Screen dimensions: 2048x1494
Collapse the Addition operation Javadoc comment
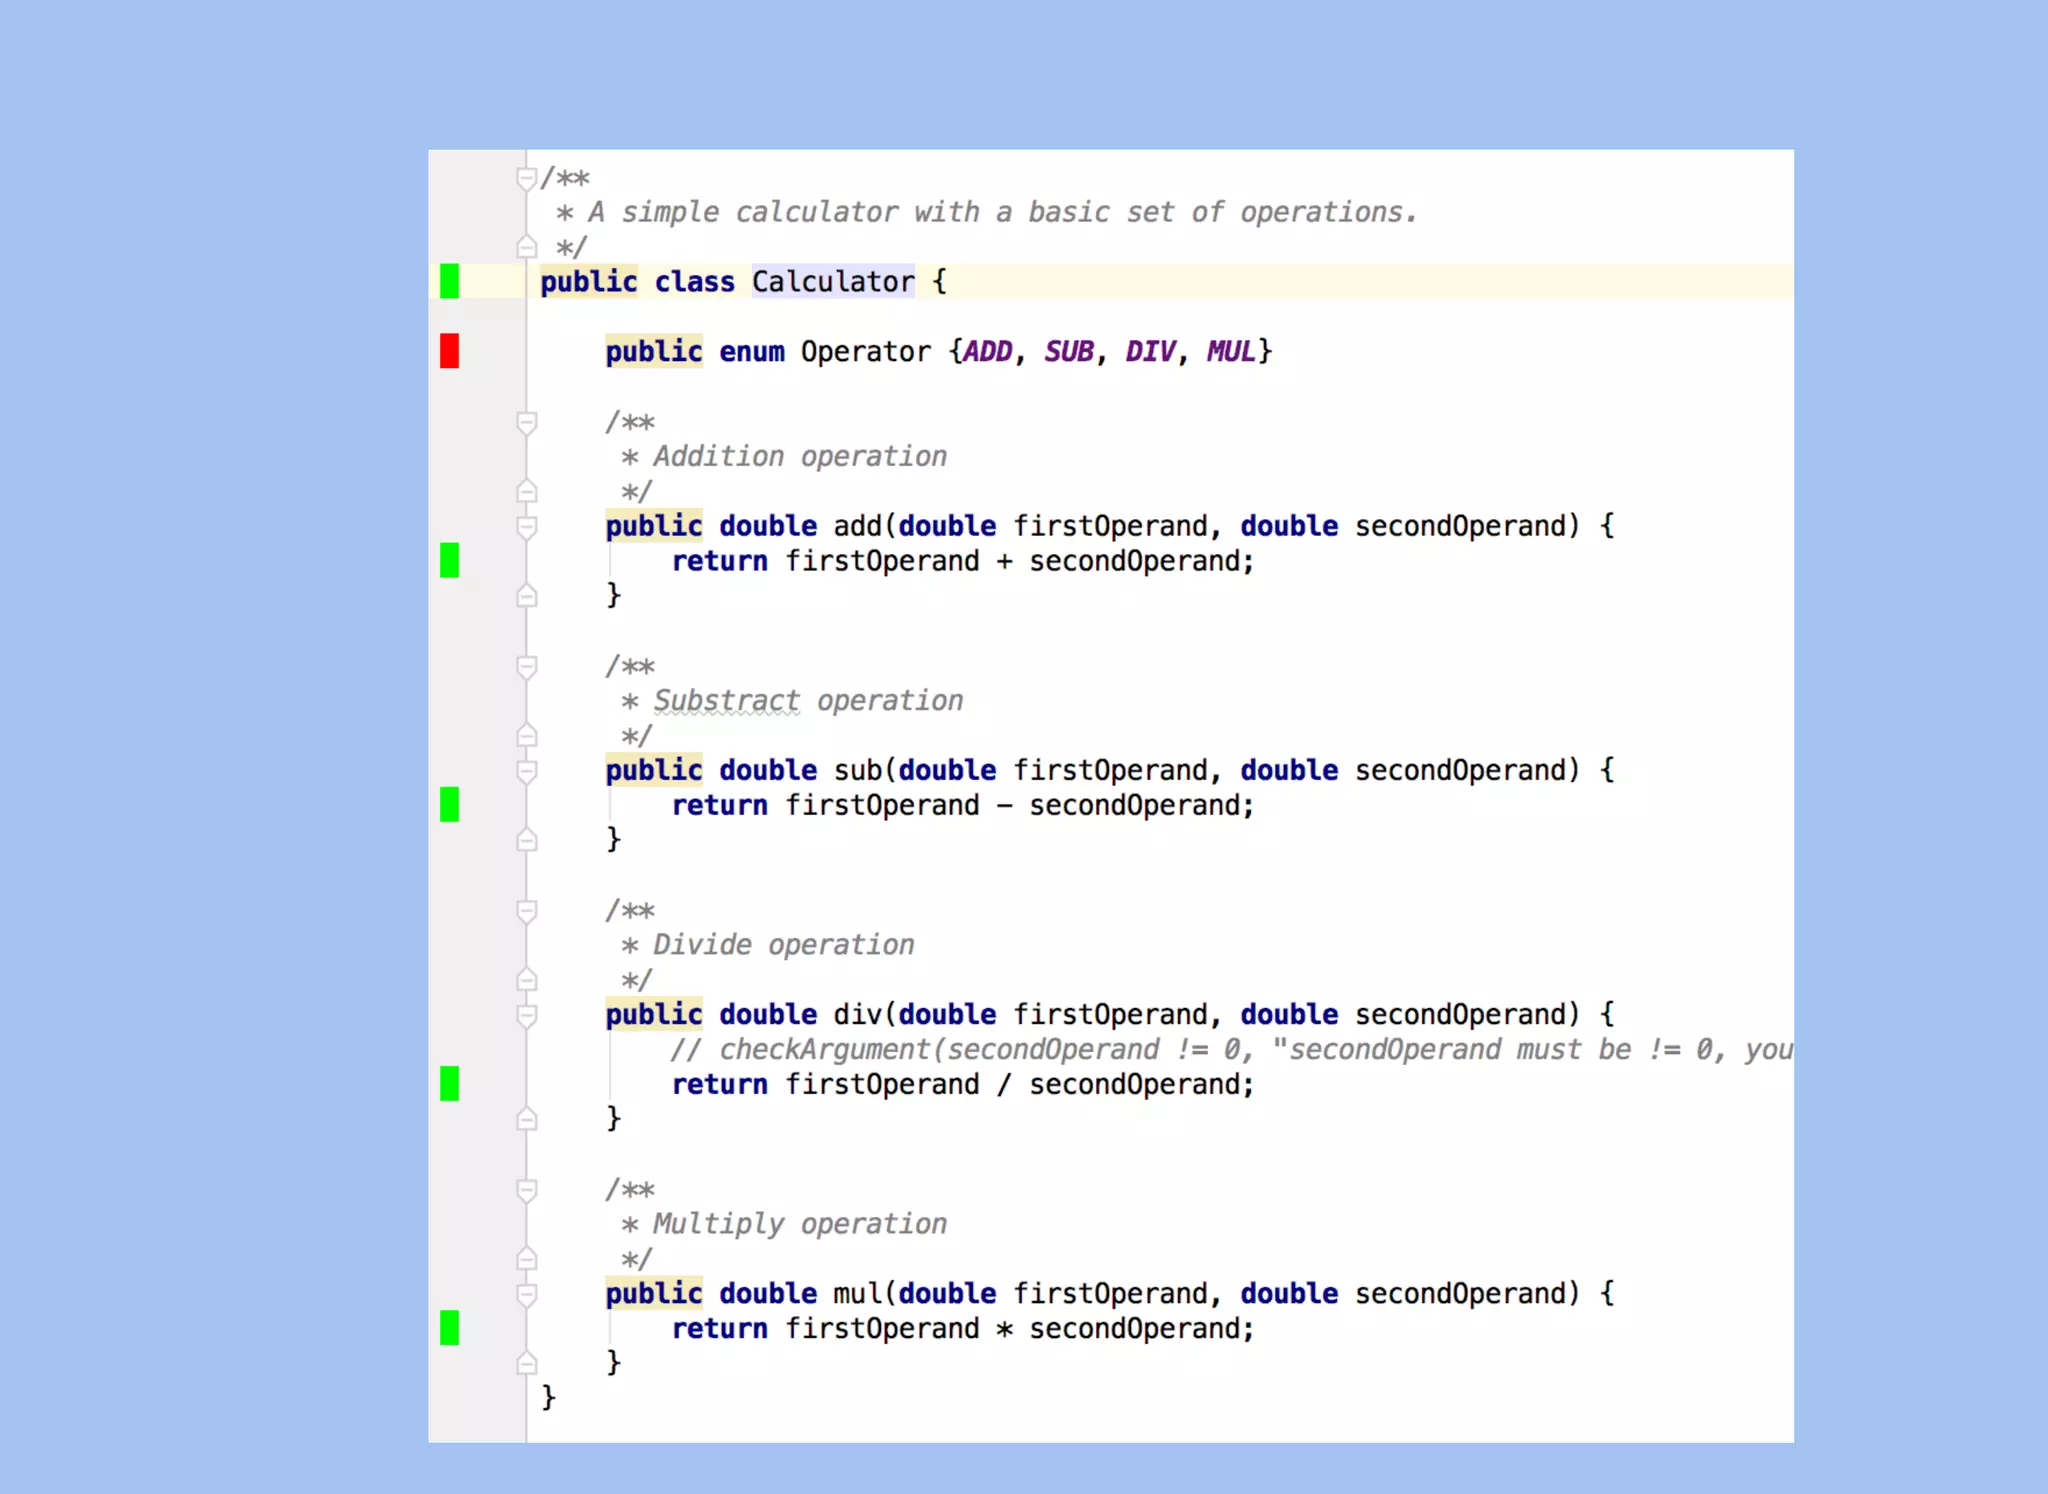(x=526, y=422)
